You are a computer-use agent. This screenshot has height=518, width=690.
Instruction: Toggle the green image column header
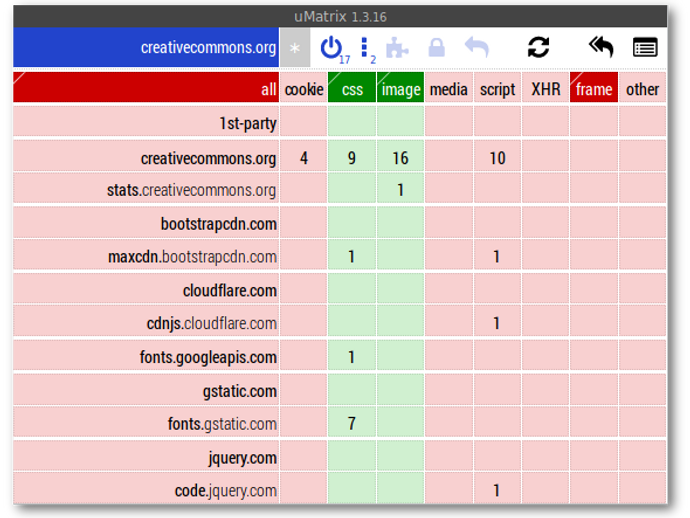[400, 88]
